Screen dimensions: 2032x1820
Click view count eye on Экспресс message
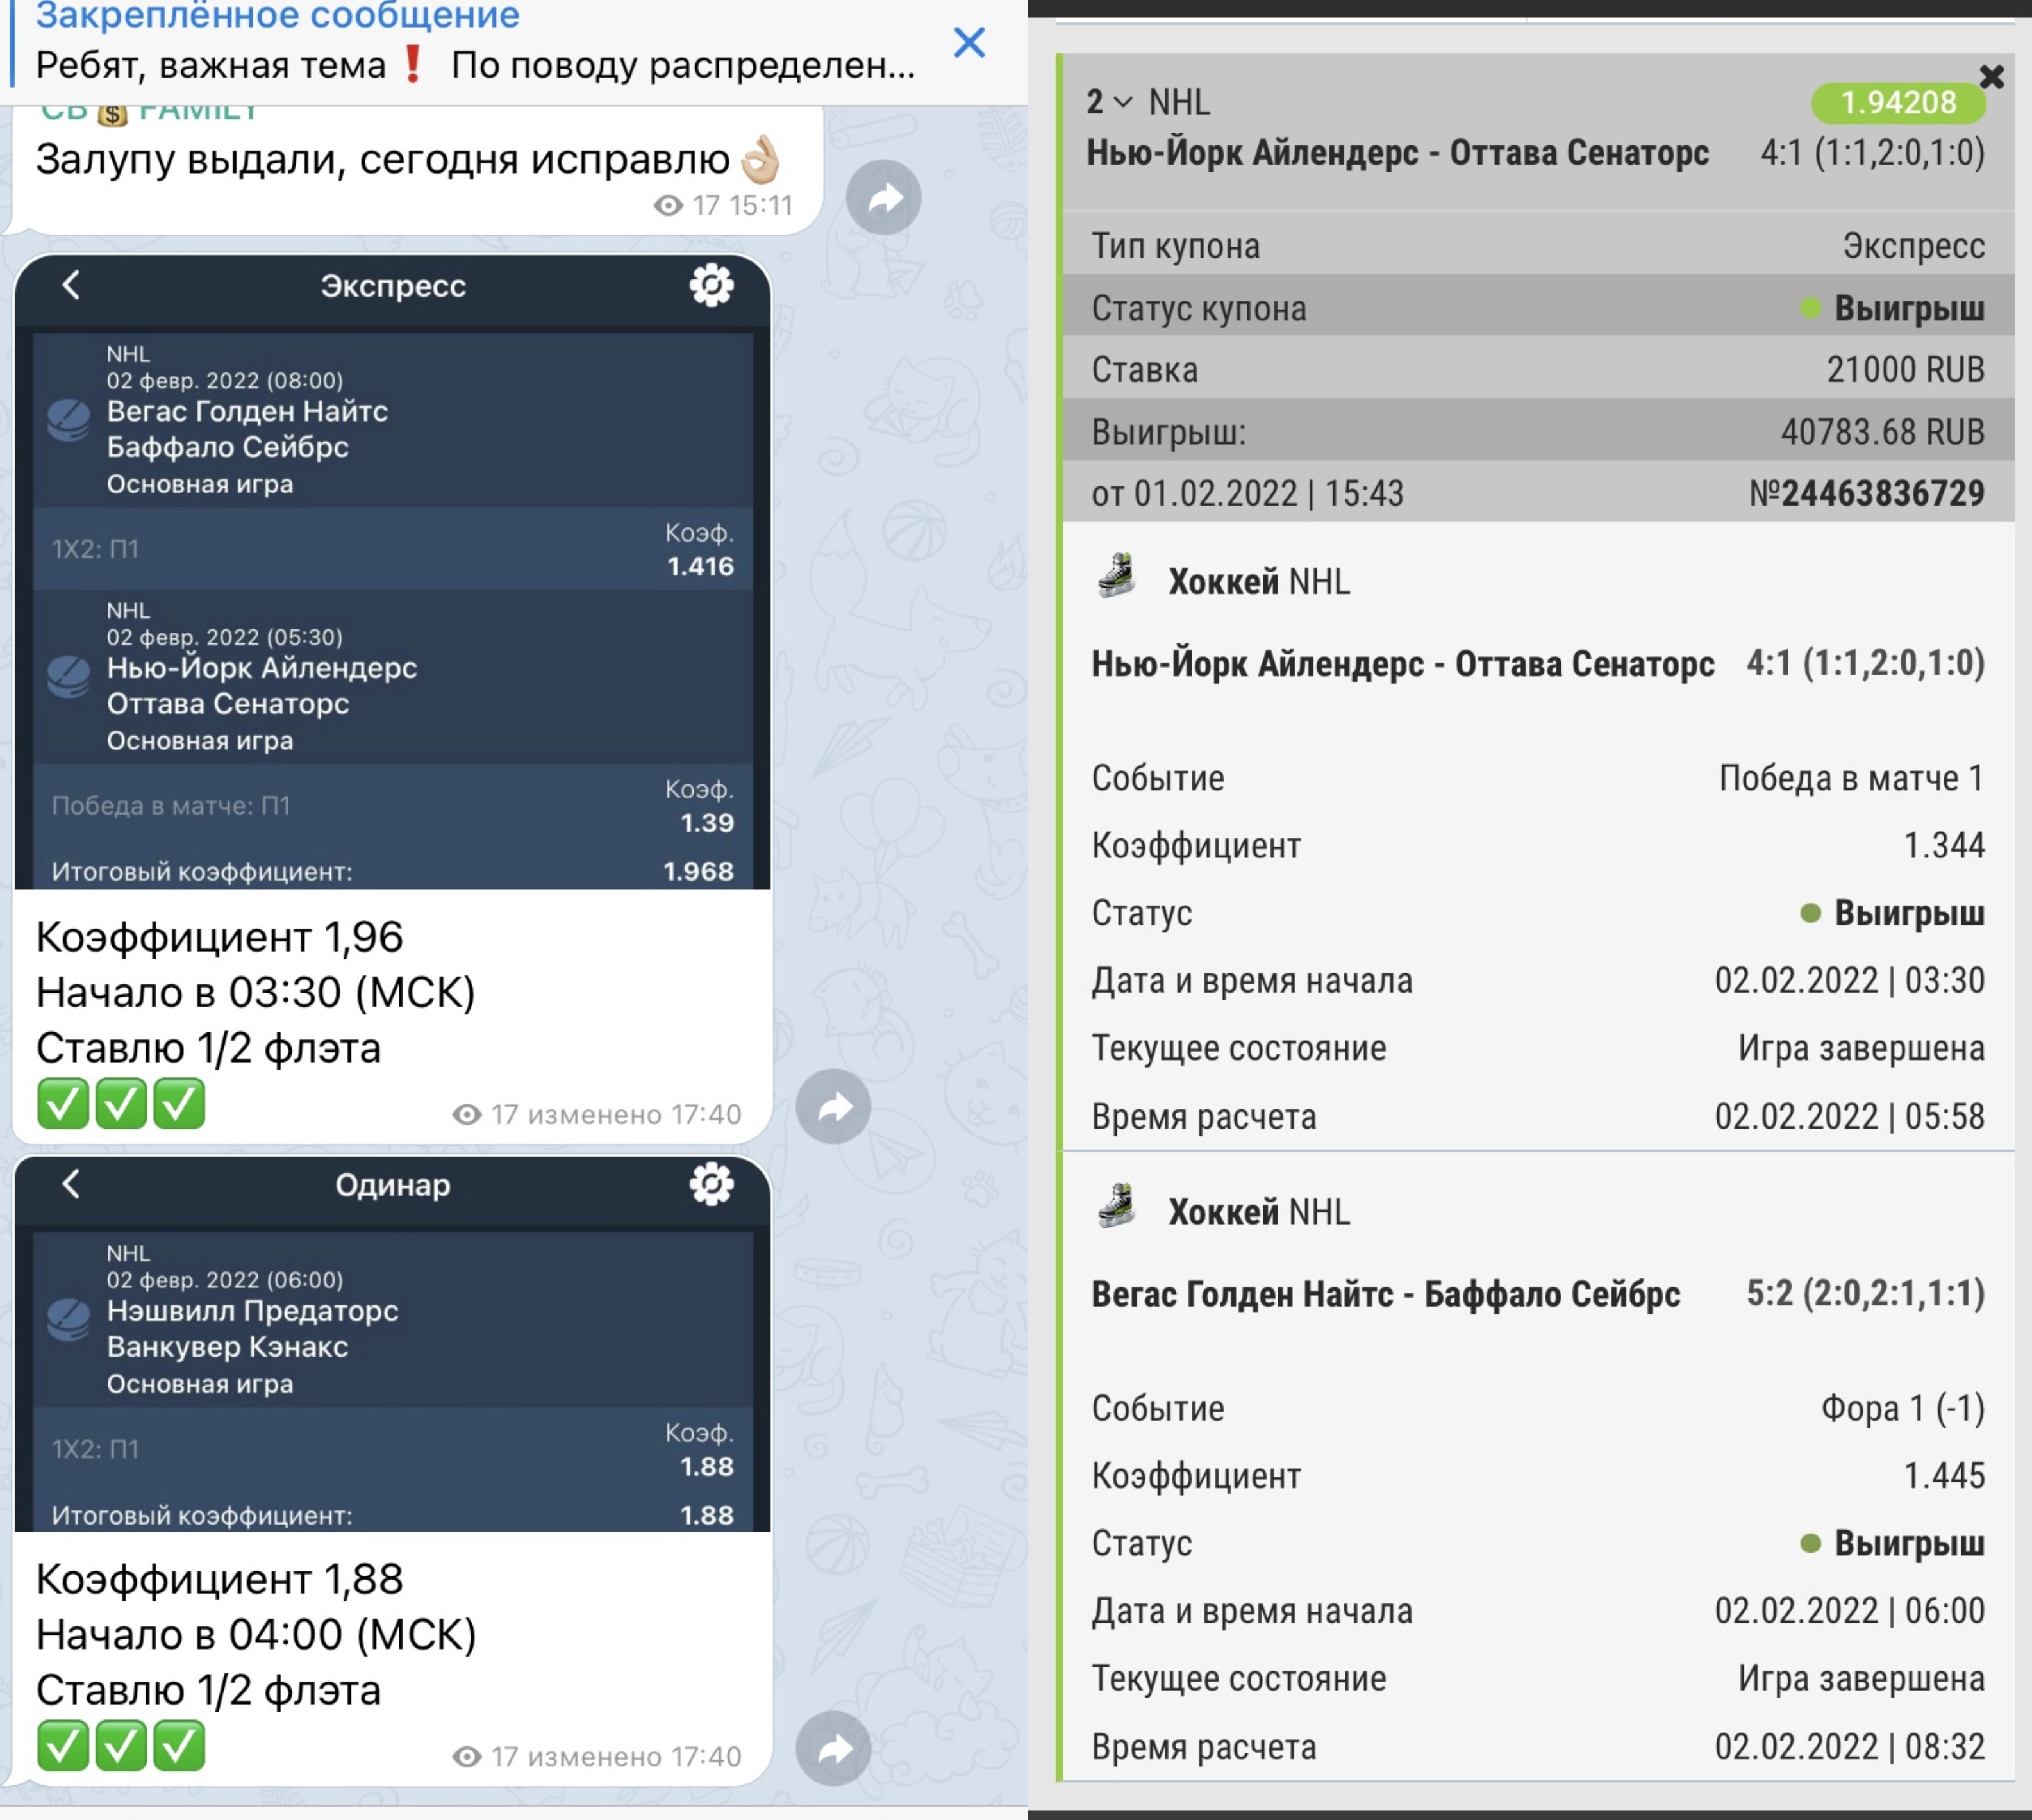[x=467, y=1115]
